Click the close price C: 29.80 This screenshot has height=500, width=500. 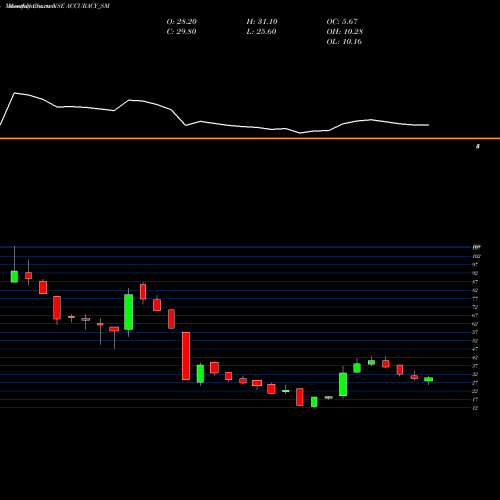181,32
